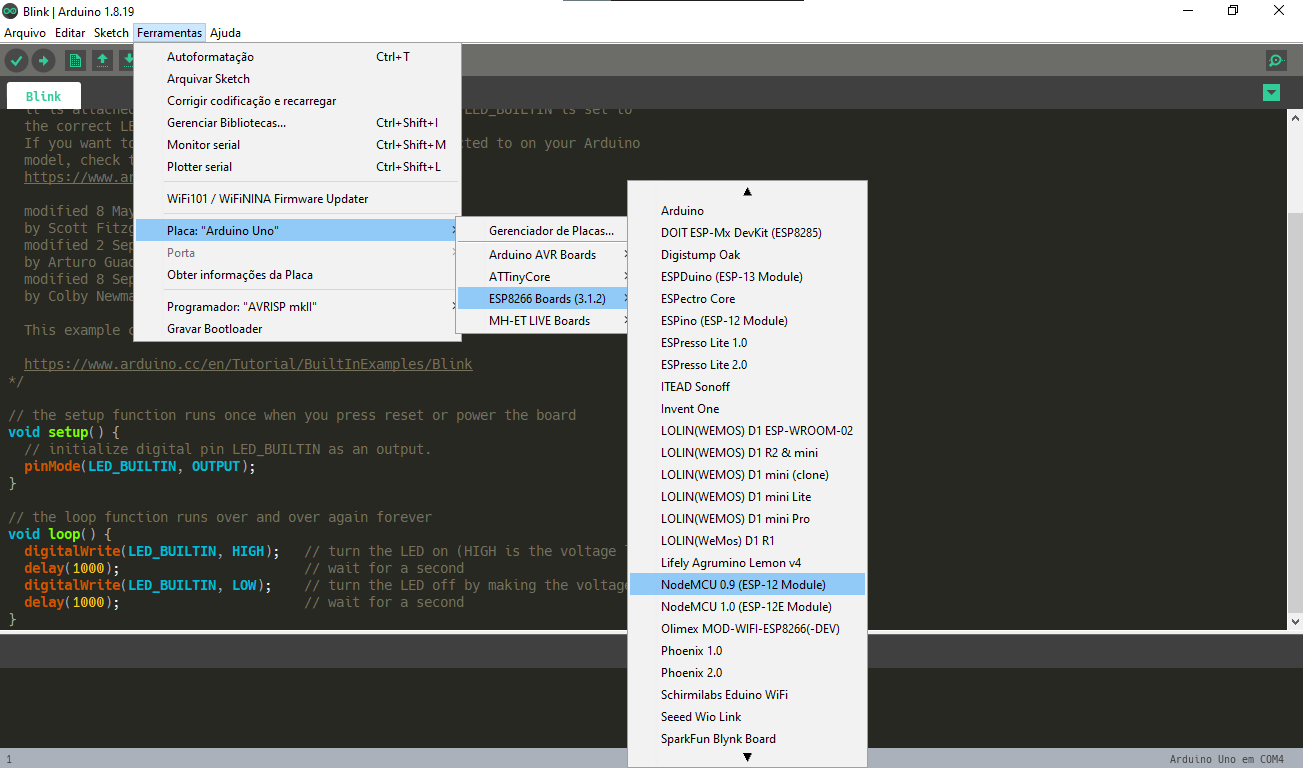Select ITEAD Sonoff board
Screen dimensions: 1303x768
pos(747,387)
